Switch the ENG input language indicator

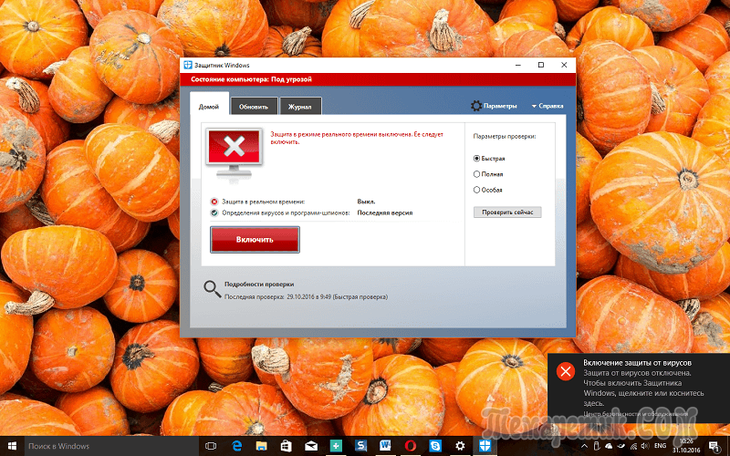pyautogui.click(x=660, y=446)
